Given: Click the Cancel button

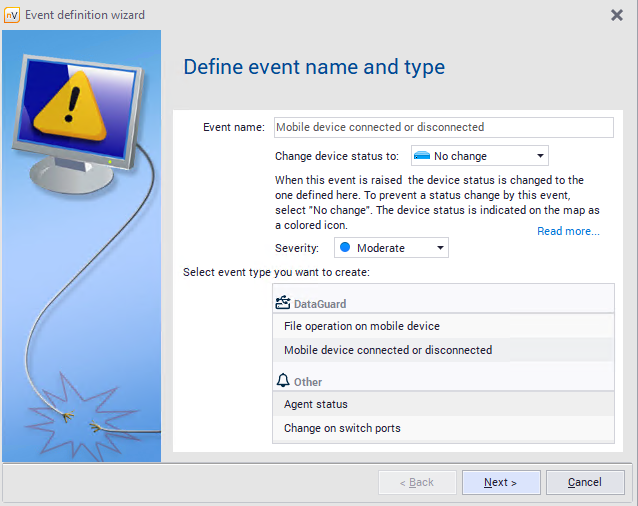Looking at the screenshot, I should (x=585, y=482).
